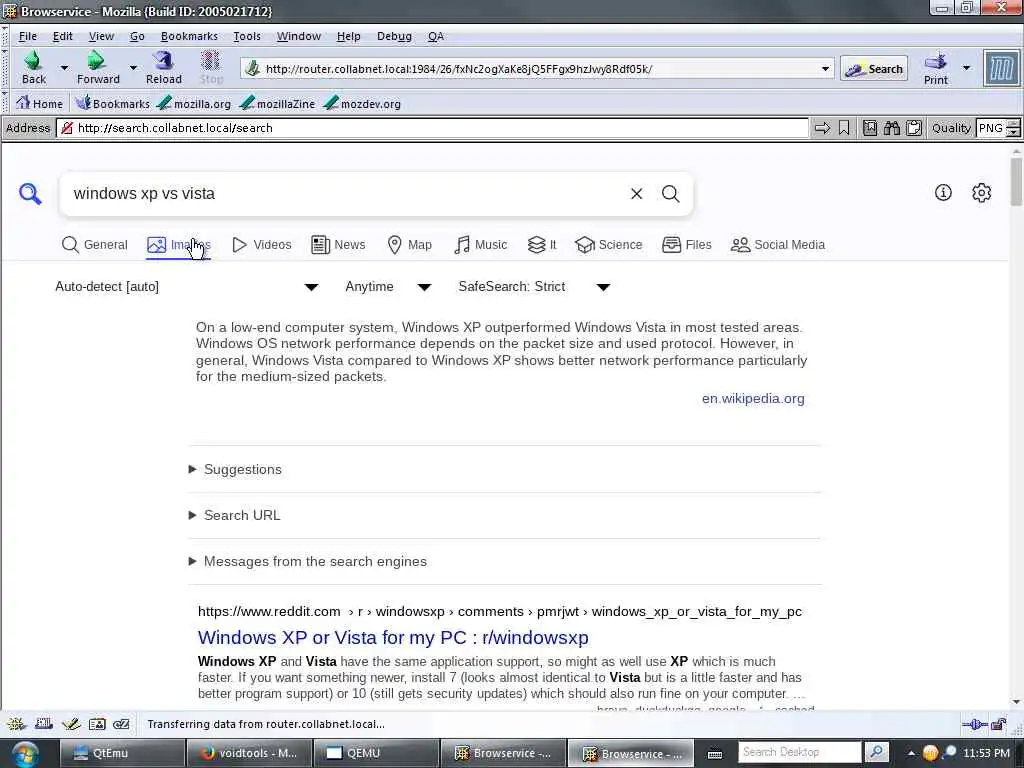The image size is (1024, 768).
Task: Click the taskbar keyboard icon
Action: [715, 754]
